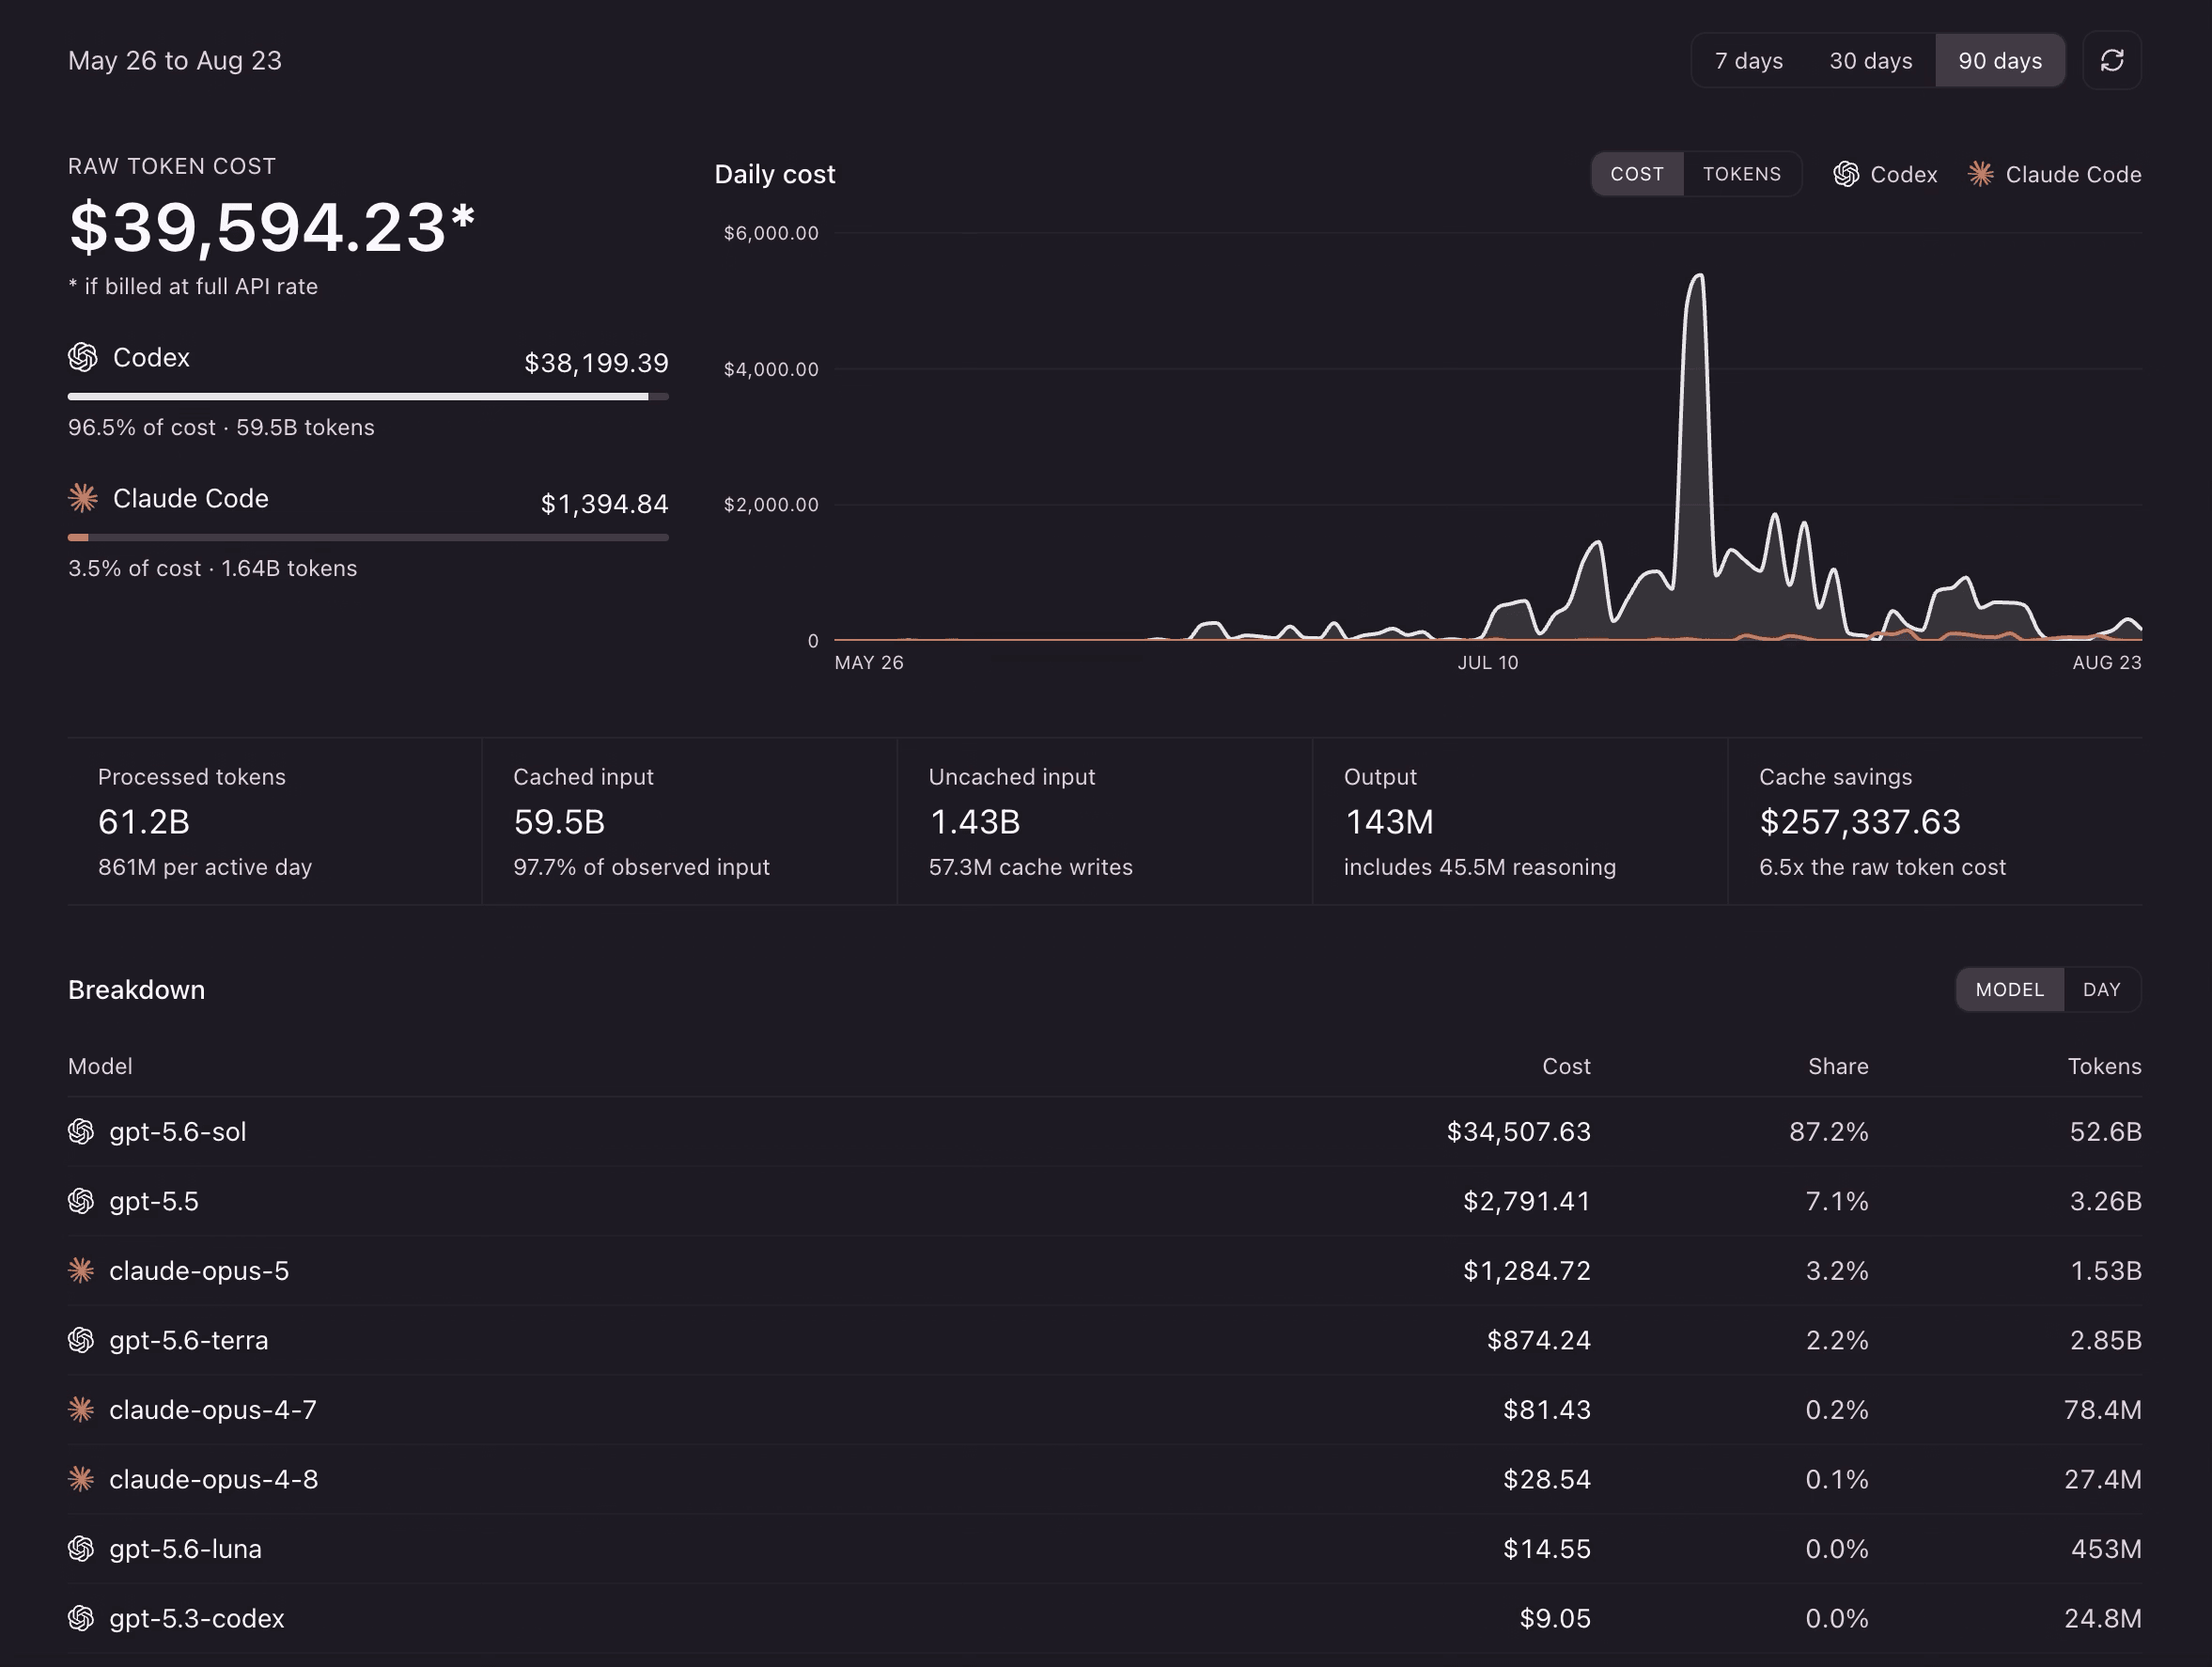Click the Codex cost share progress bar
This screenshot has height=1667, width=2212.
click(x=368, y=396)
